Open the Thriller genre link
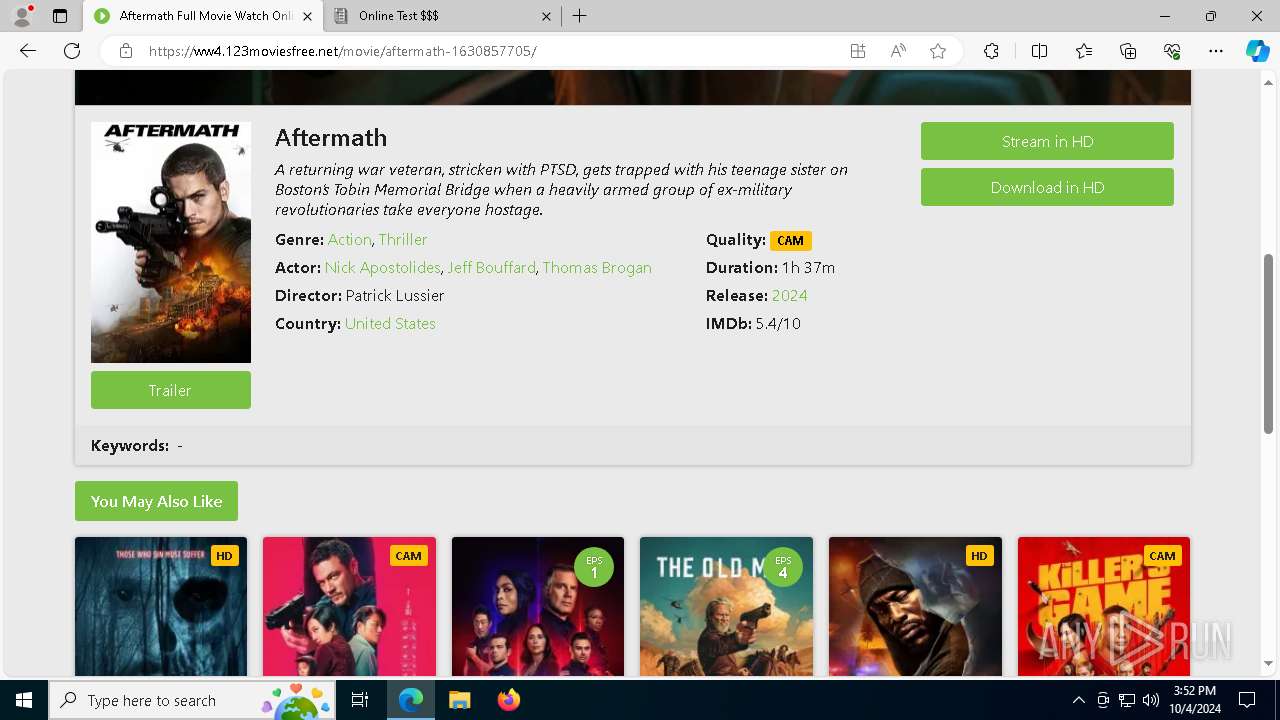The height and width of the screenshot is (720, 1280). (403, 240)
